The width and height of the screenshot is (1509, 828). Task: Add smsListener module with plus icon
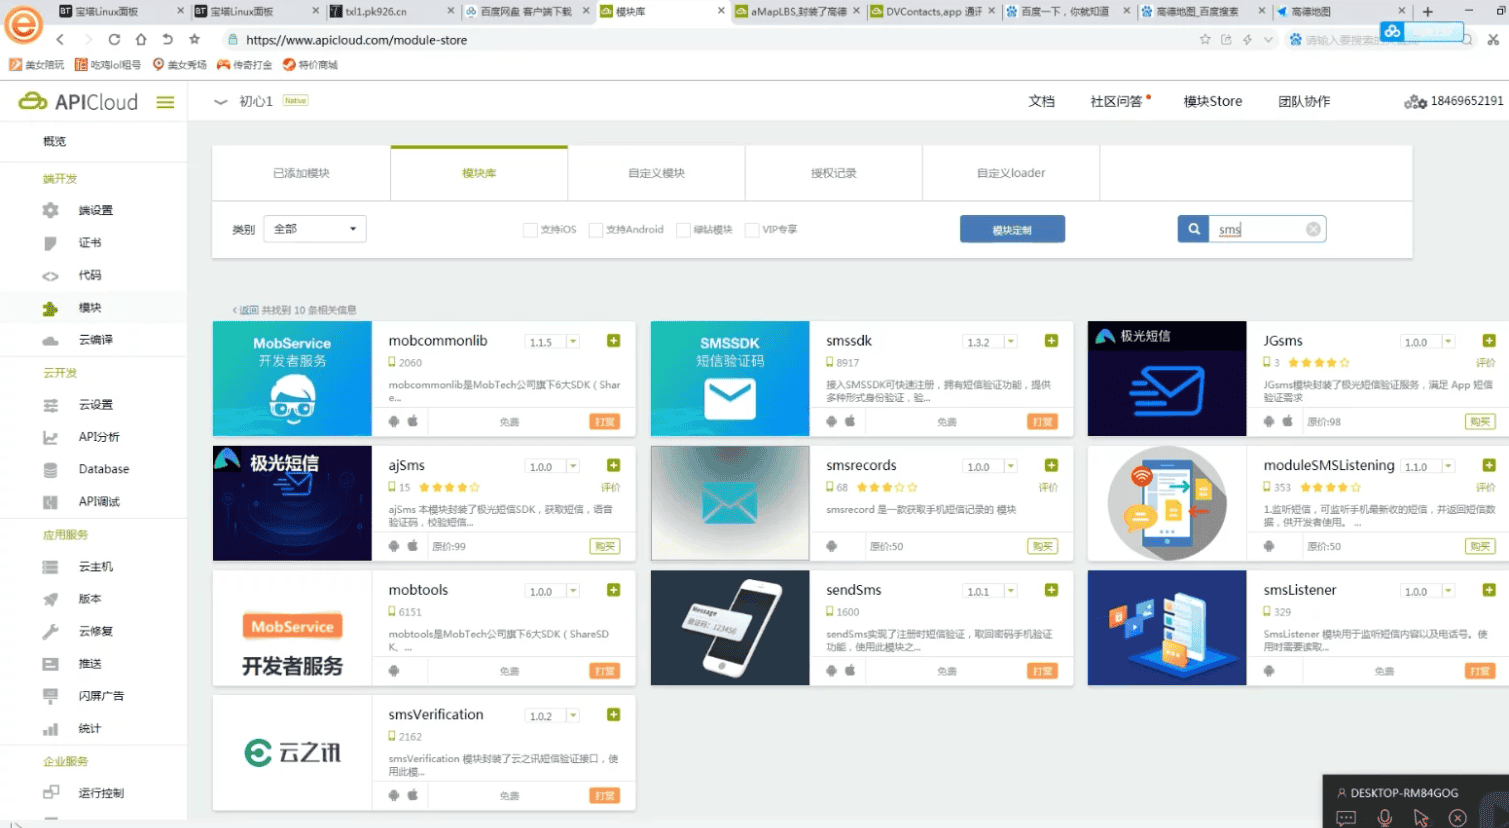[1488, 590]
